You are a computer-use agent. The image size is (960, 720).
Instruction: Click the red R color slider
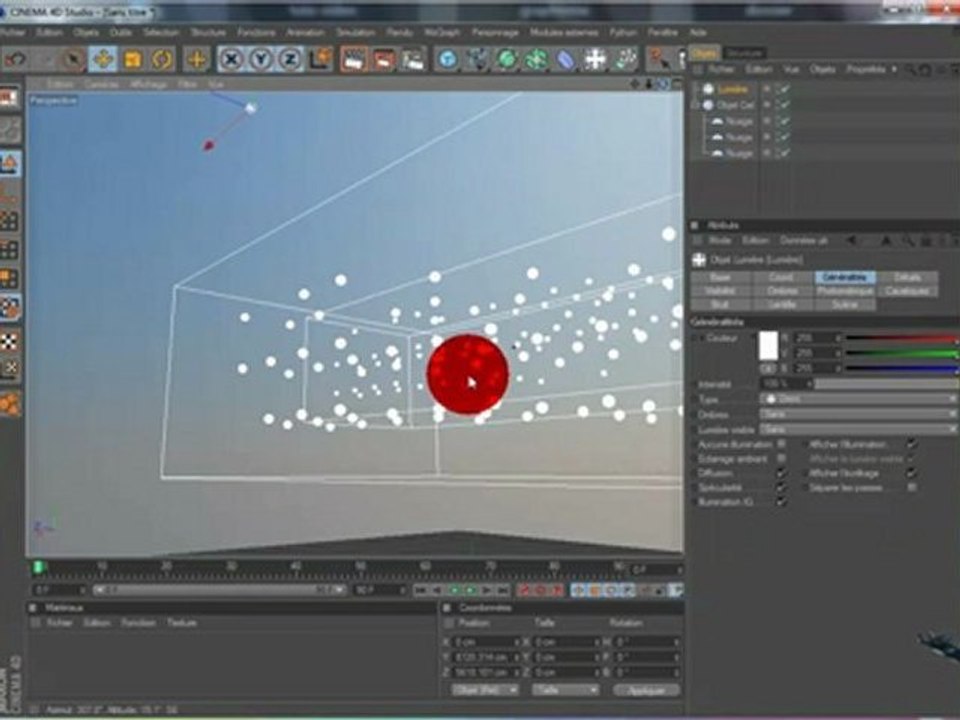(x=901, y=338)
